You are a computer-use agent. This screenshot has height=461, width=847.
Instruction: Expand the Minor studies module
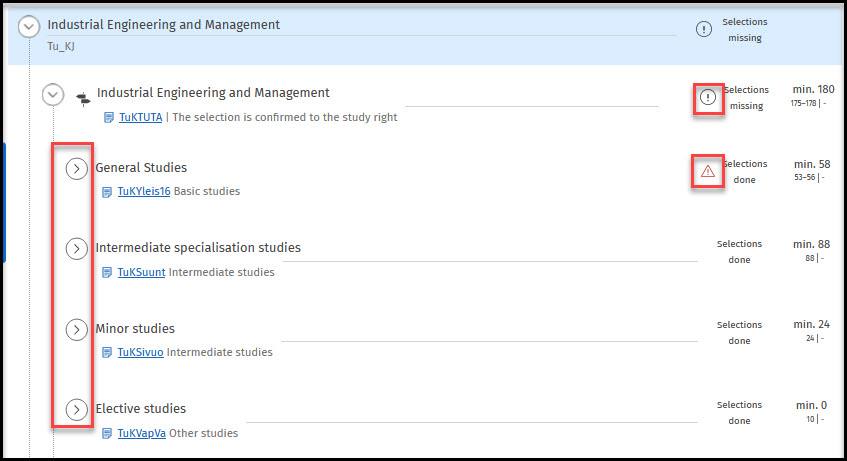point(77,329)
